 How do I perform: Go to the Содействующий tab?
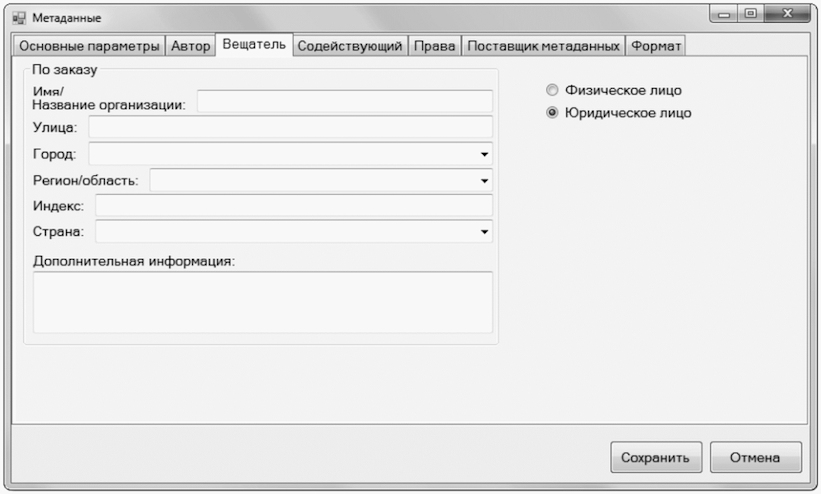pyautogui.click(x=350, y=46)
